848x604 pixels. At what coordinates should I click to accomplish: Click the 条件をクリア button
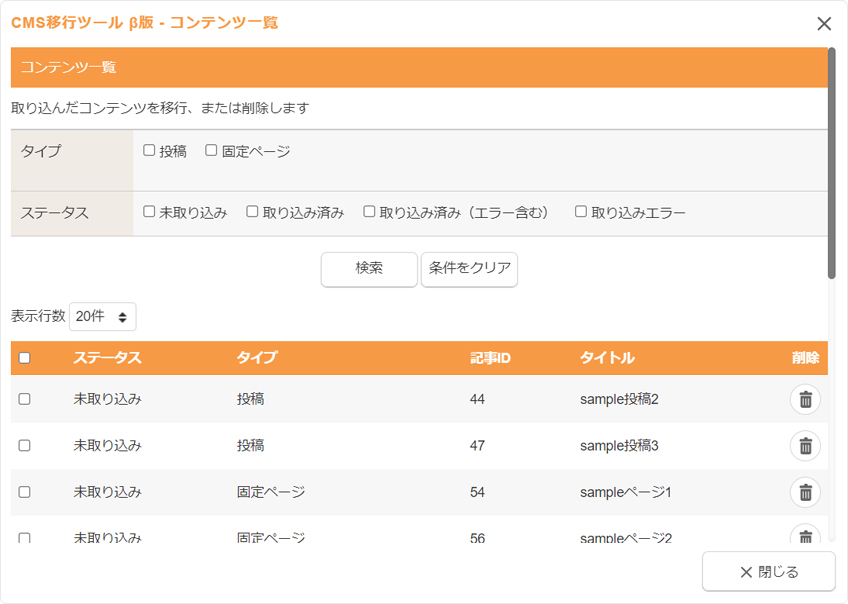[x=469, y=269]
